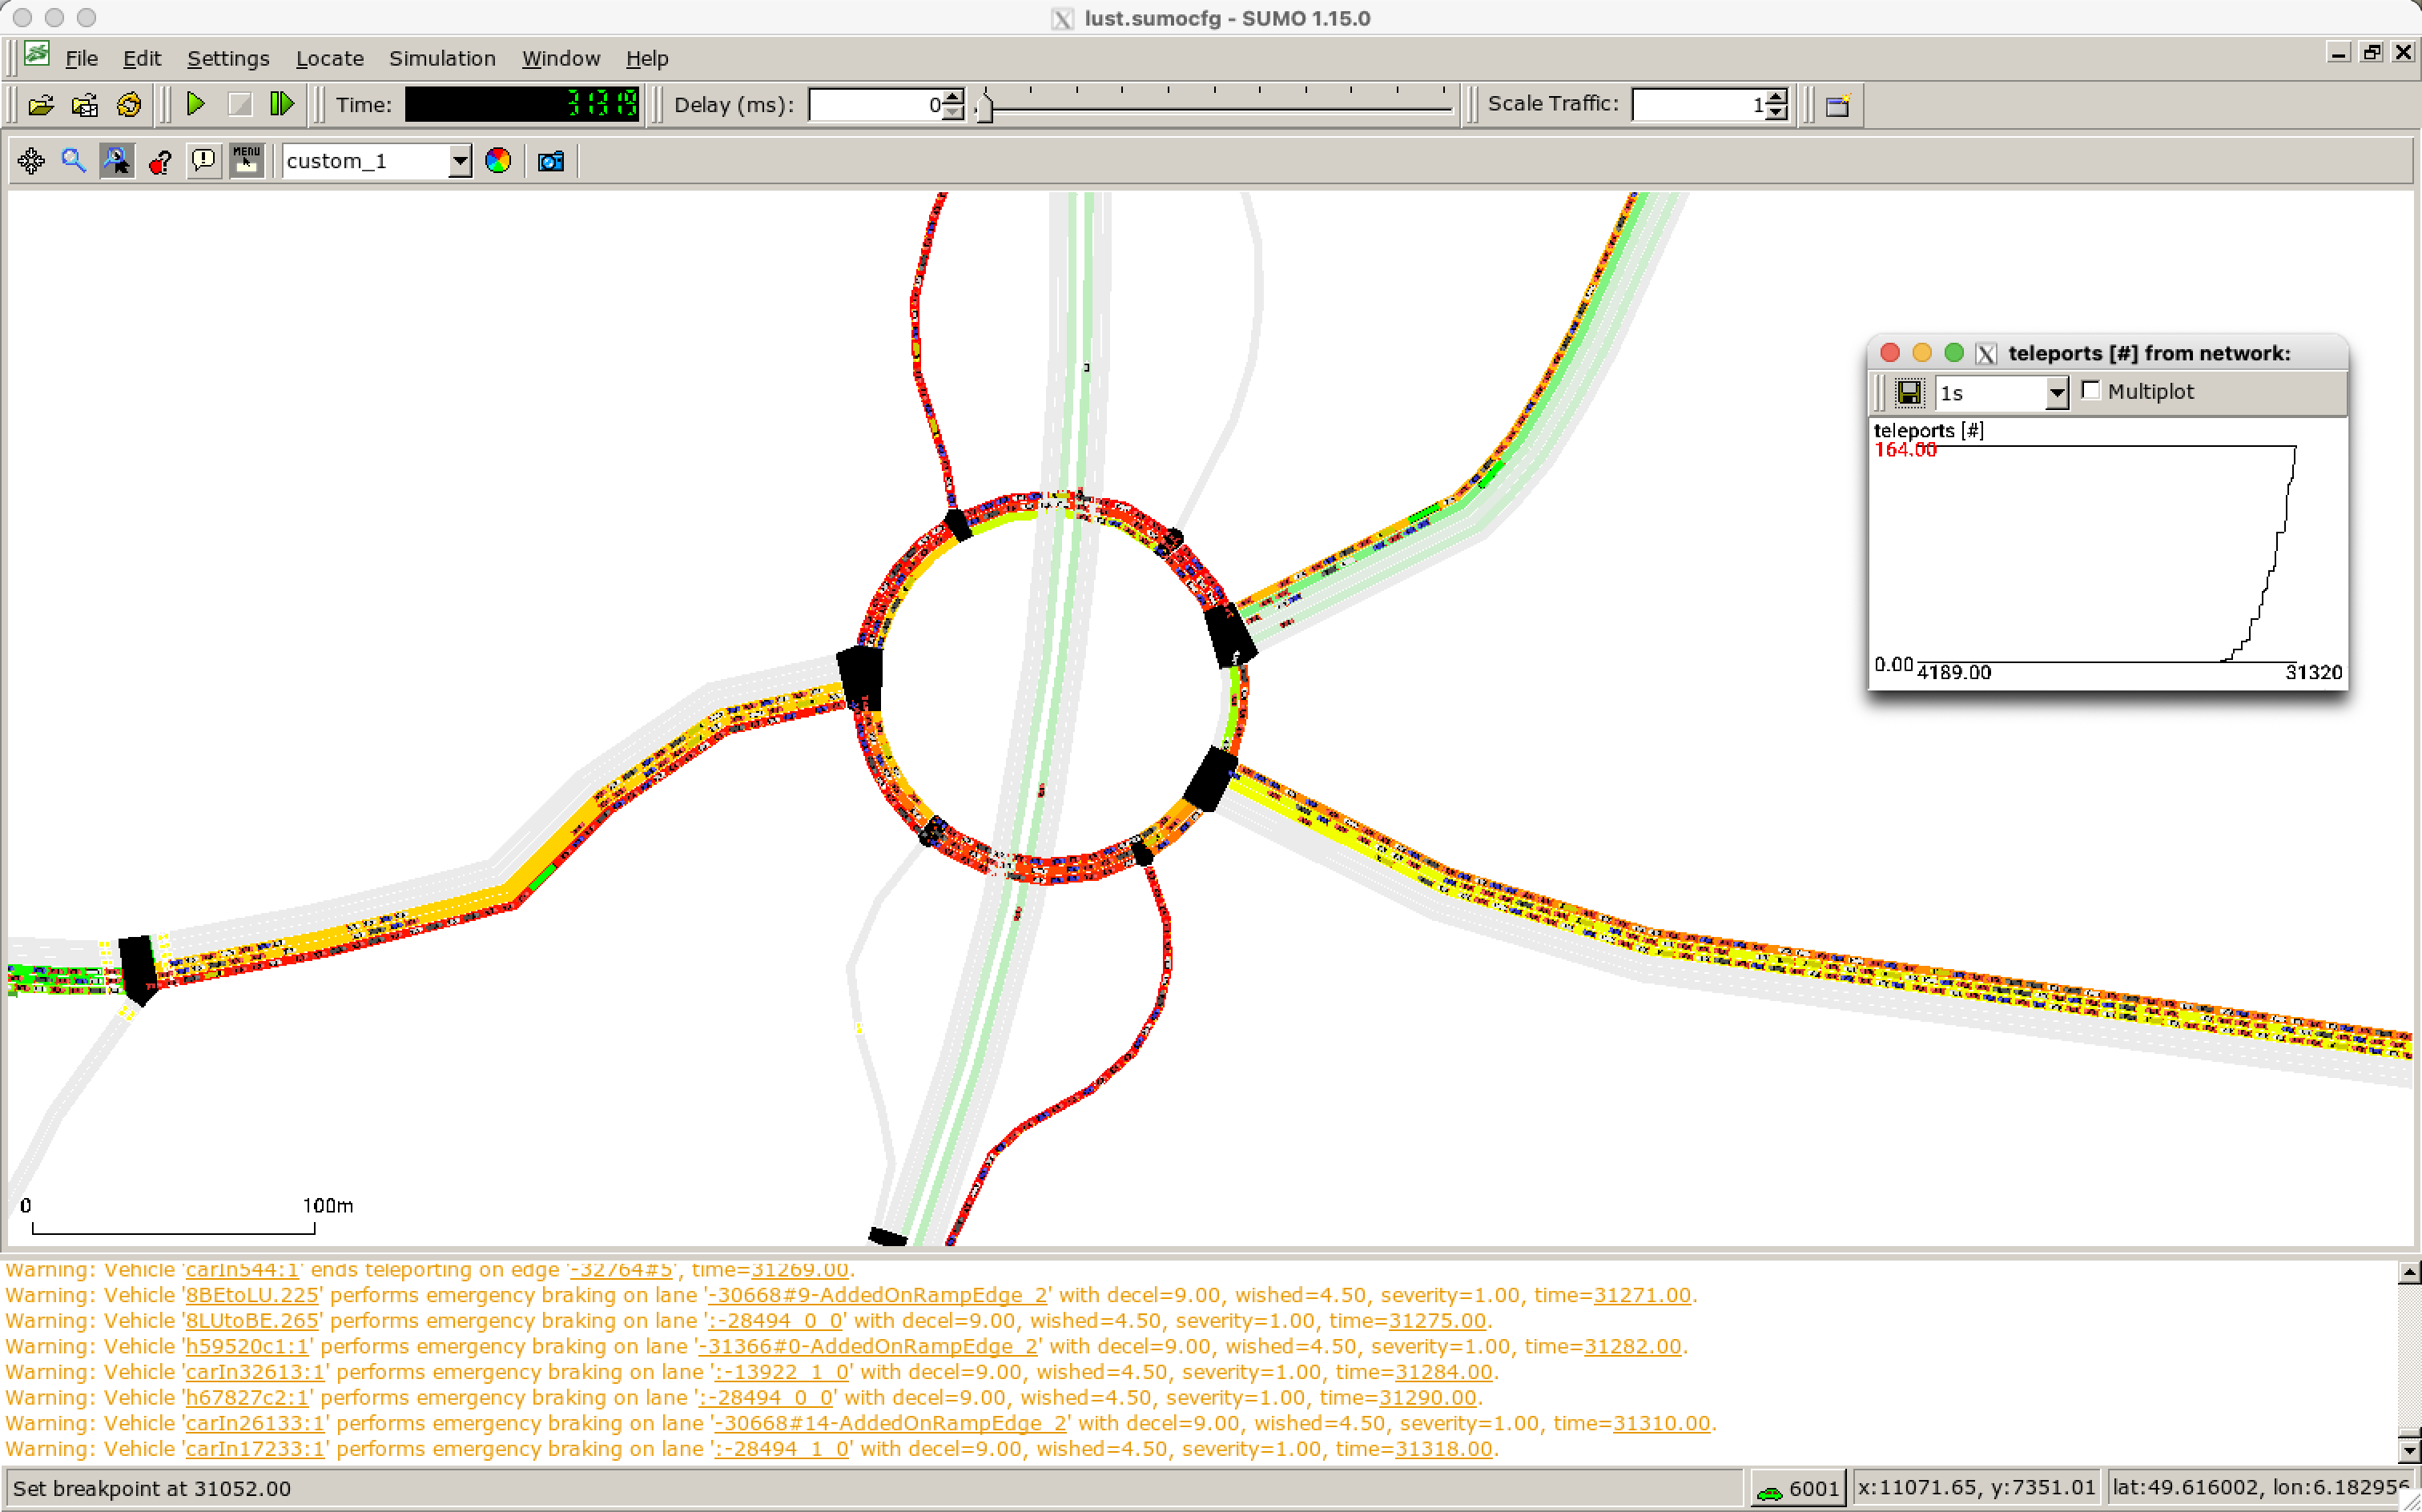Click the reload simulation icon
This screenshot has height=1512, width=2422.
point(129,105)
